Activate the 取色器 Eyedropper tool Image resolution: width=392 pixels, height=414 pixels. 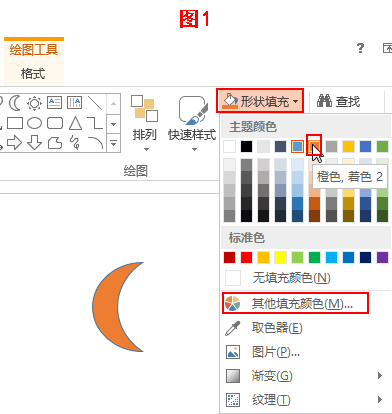[x=277, y=328]
